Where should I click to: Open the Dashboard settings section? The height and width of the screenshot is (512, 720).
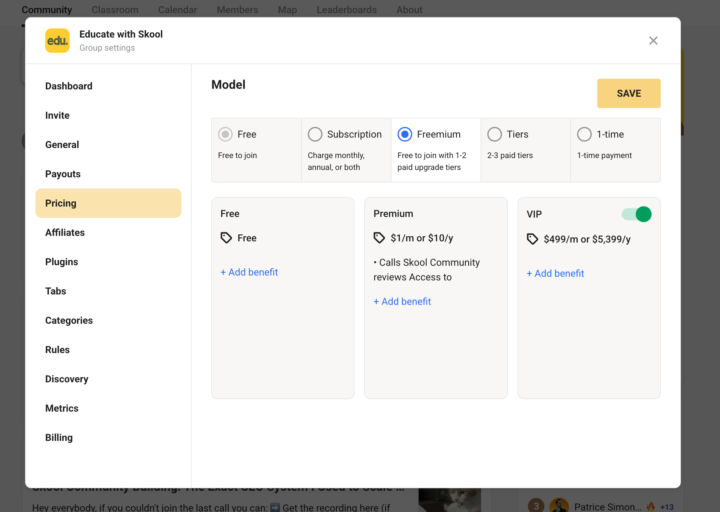(x=68, y=86)
